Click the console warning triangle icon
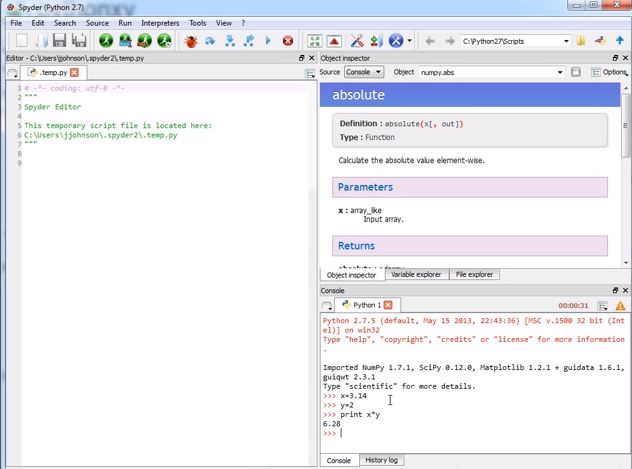 pyautogui.click(x=620, y=305)
